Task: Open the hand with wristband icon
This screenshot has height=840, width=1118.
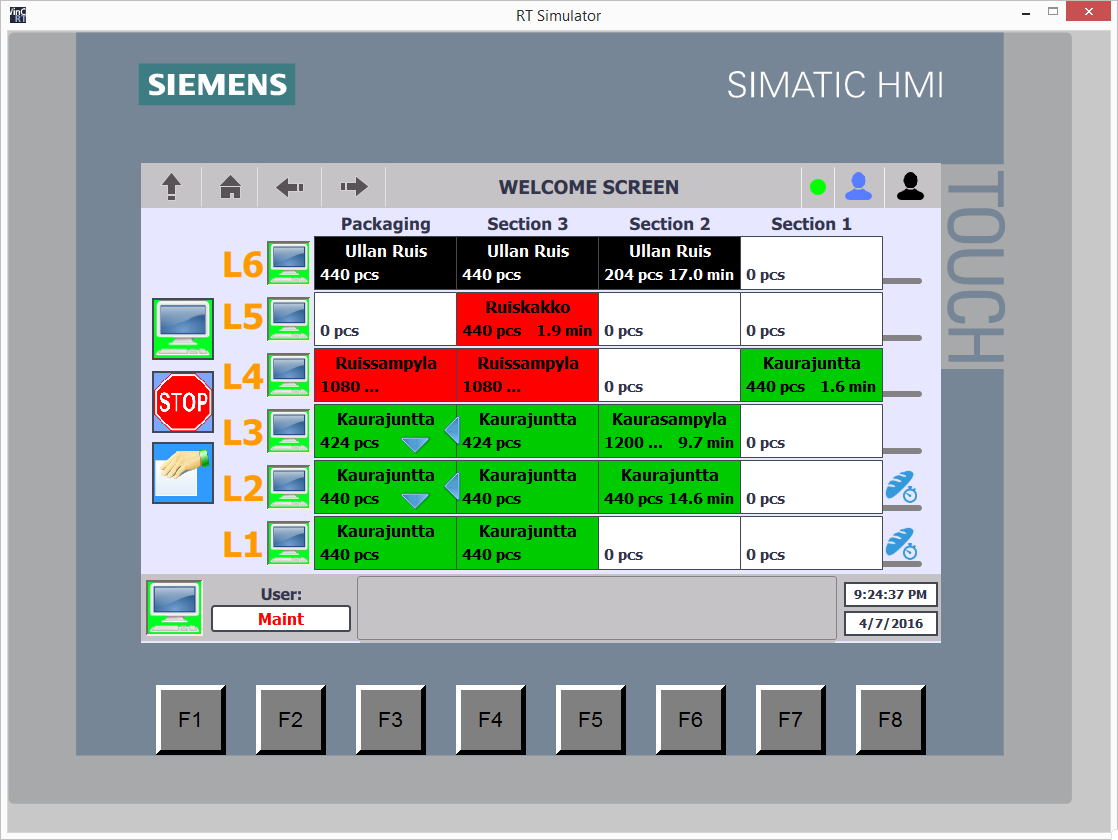Action: point(183,473)
